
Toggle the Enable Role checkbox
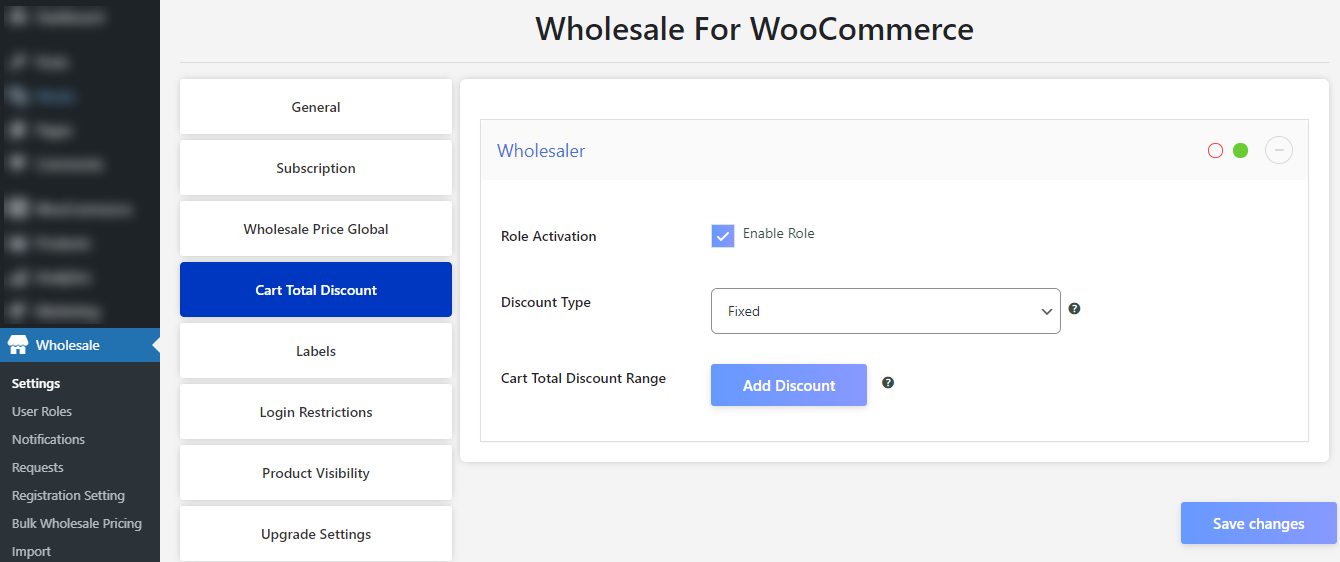pyautogui.click(x=723, y=236)
